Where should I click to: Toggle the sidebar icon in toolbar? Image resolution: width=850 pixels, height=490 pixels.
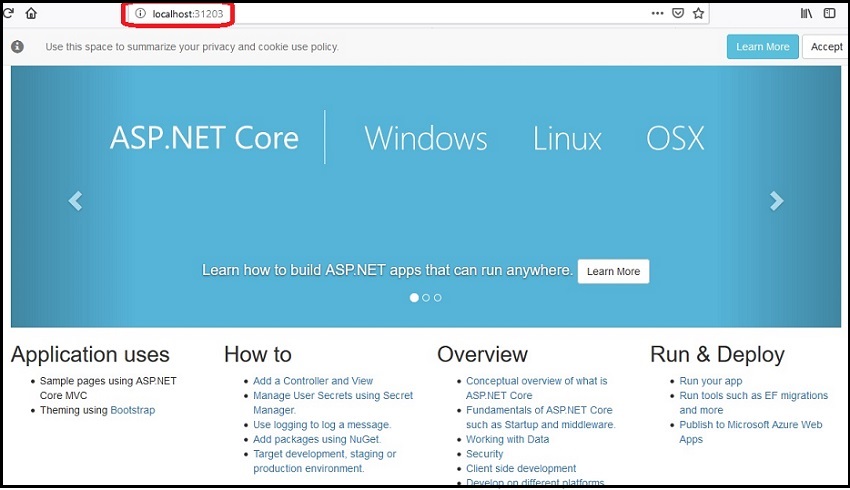pos(829,13)
